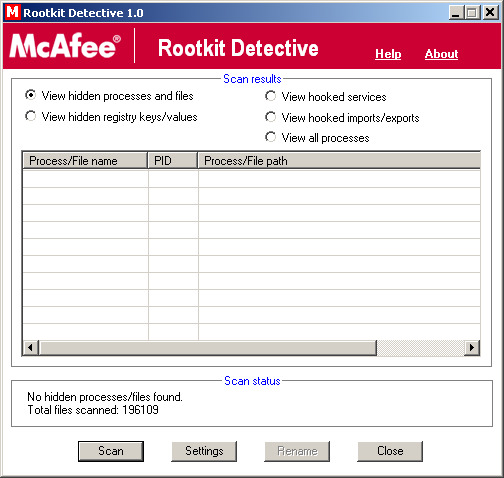Select View hidden registry keys/values option
This screenshot has width=504, height=478.
click(x=111, y=117)
